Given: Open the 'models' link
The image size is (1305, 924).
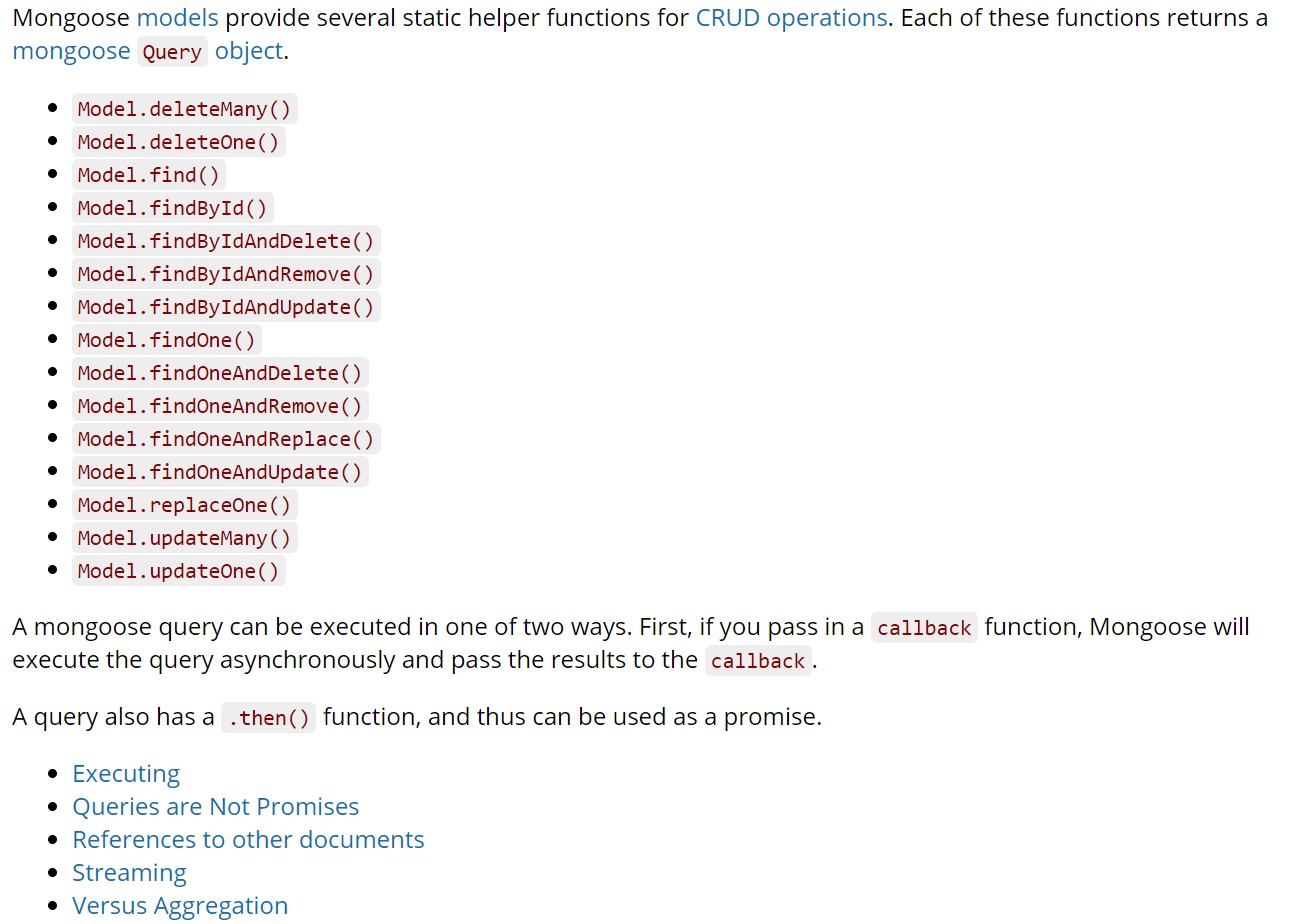Looking at the screenshot, I should point(177,18).
